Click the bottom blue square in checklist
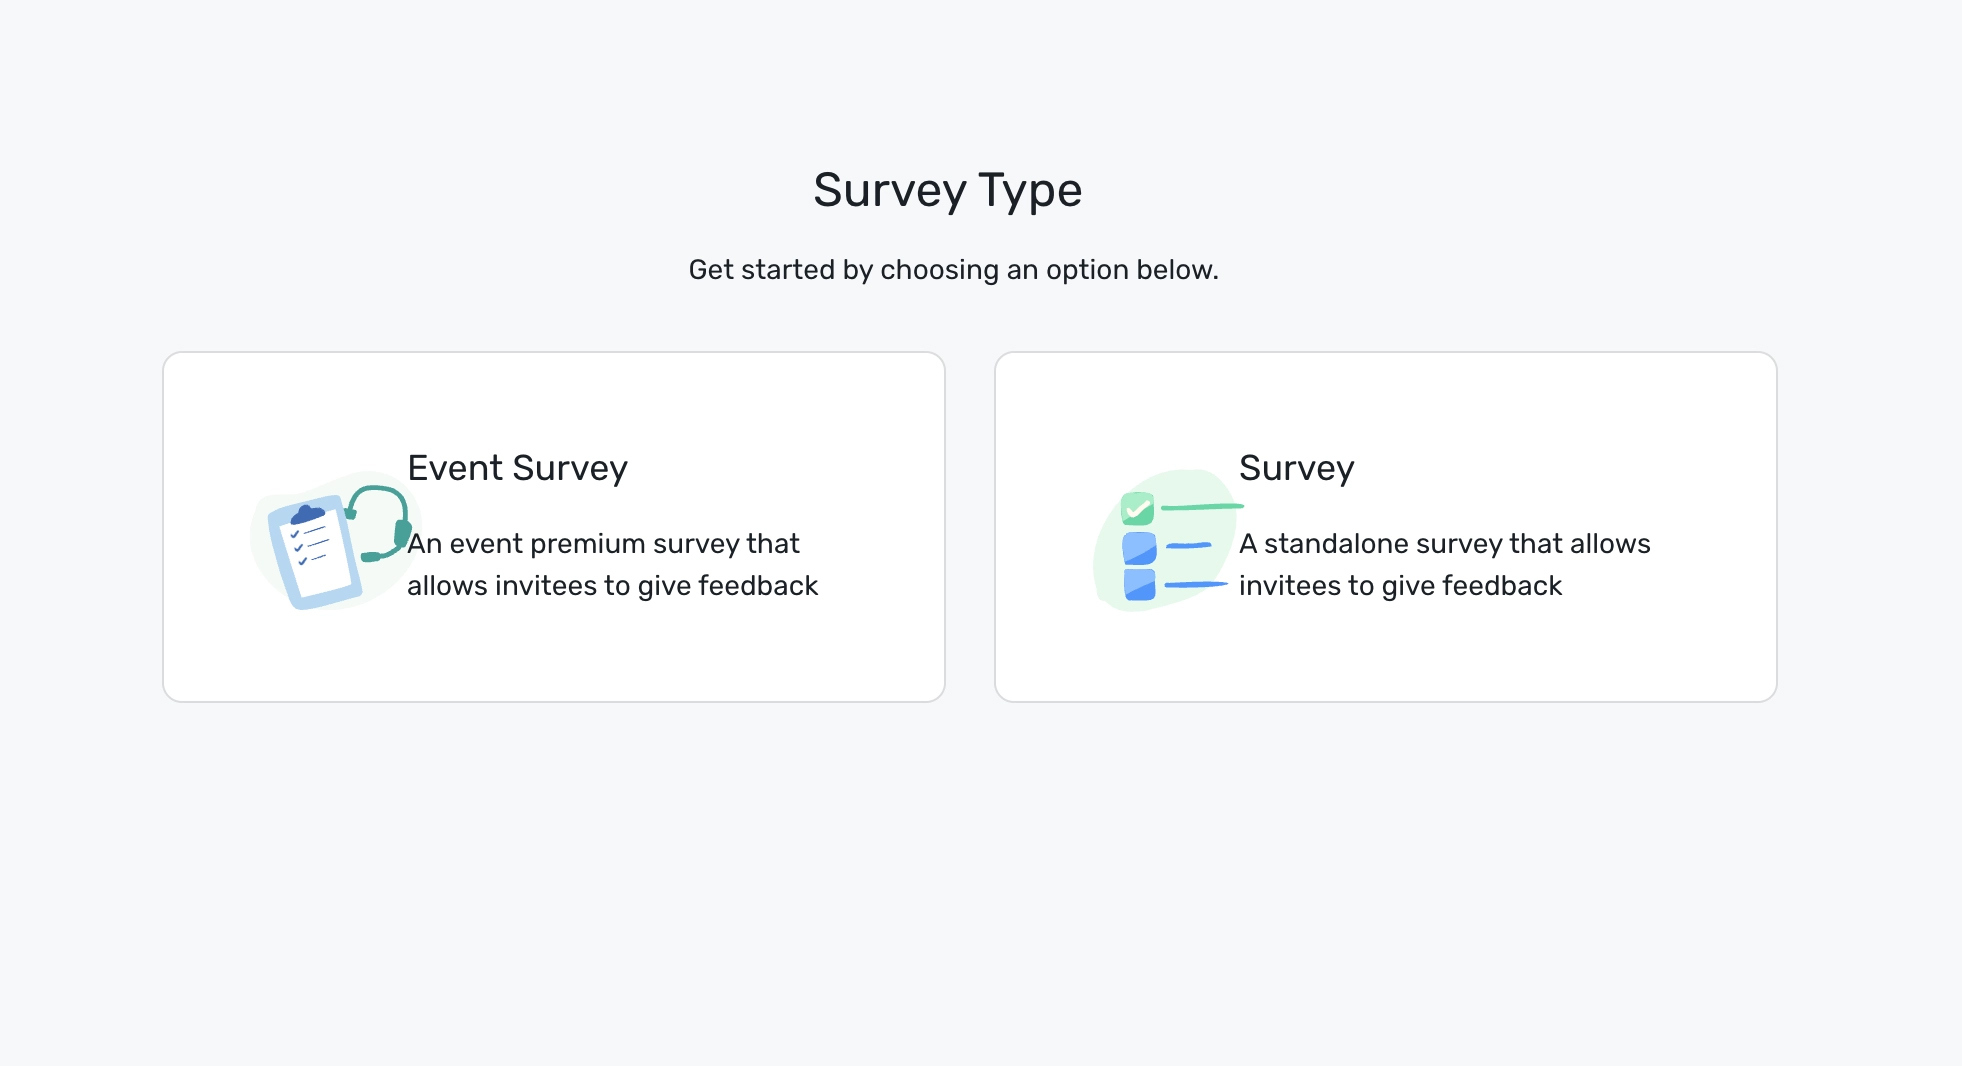Screen dimensions: 1962x1066 1139,584
